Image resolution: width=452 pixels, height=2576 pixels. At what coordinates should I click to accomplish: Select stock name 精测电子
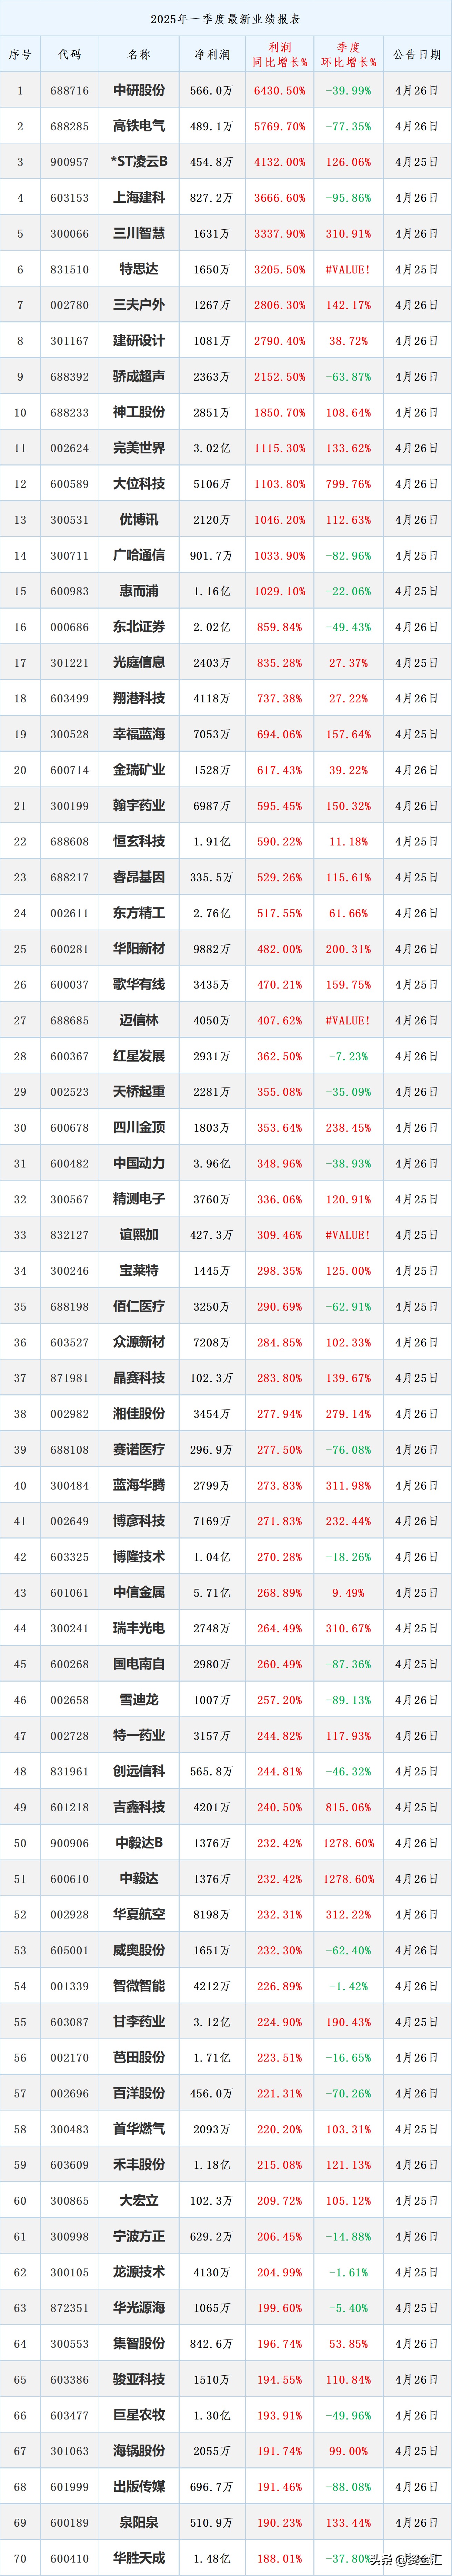click(139, 1199)
